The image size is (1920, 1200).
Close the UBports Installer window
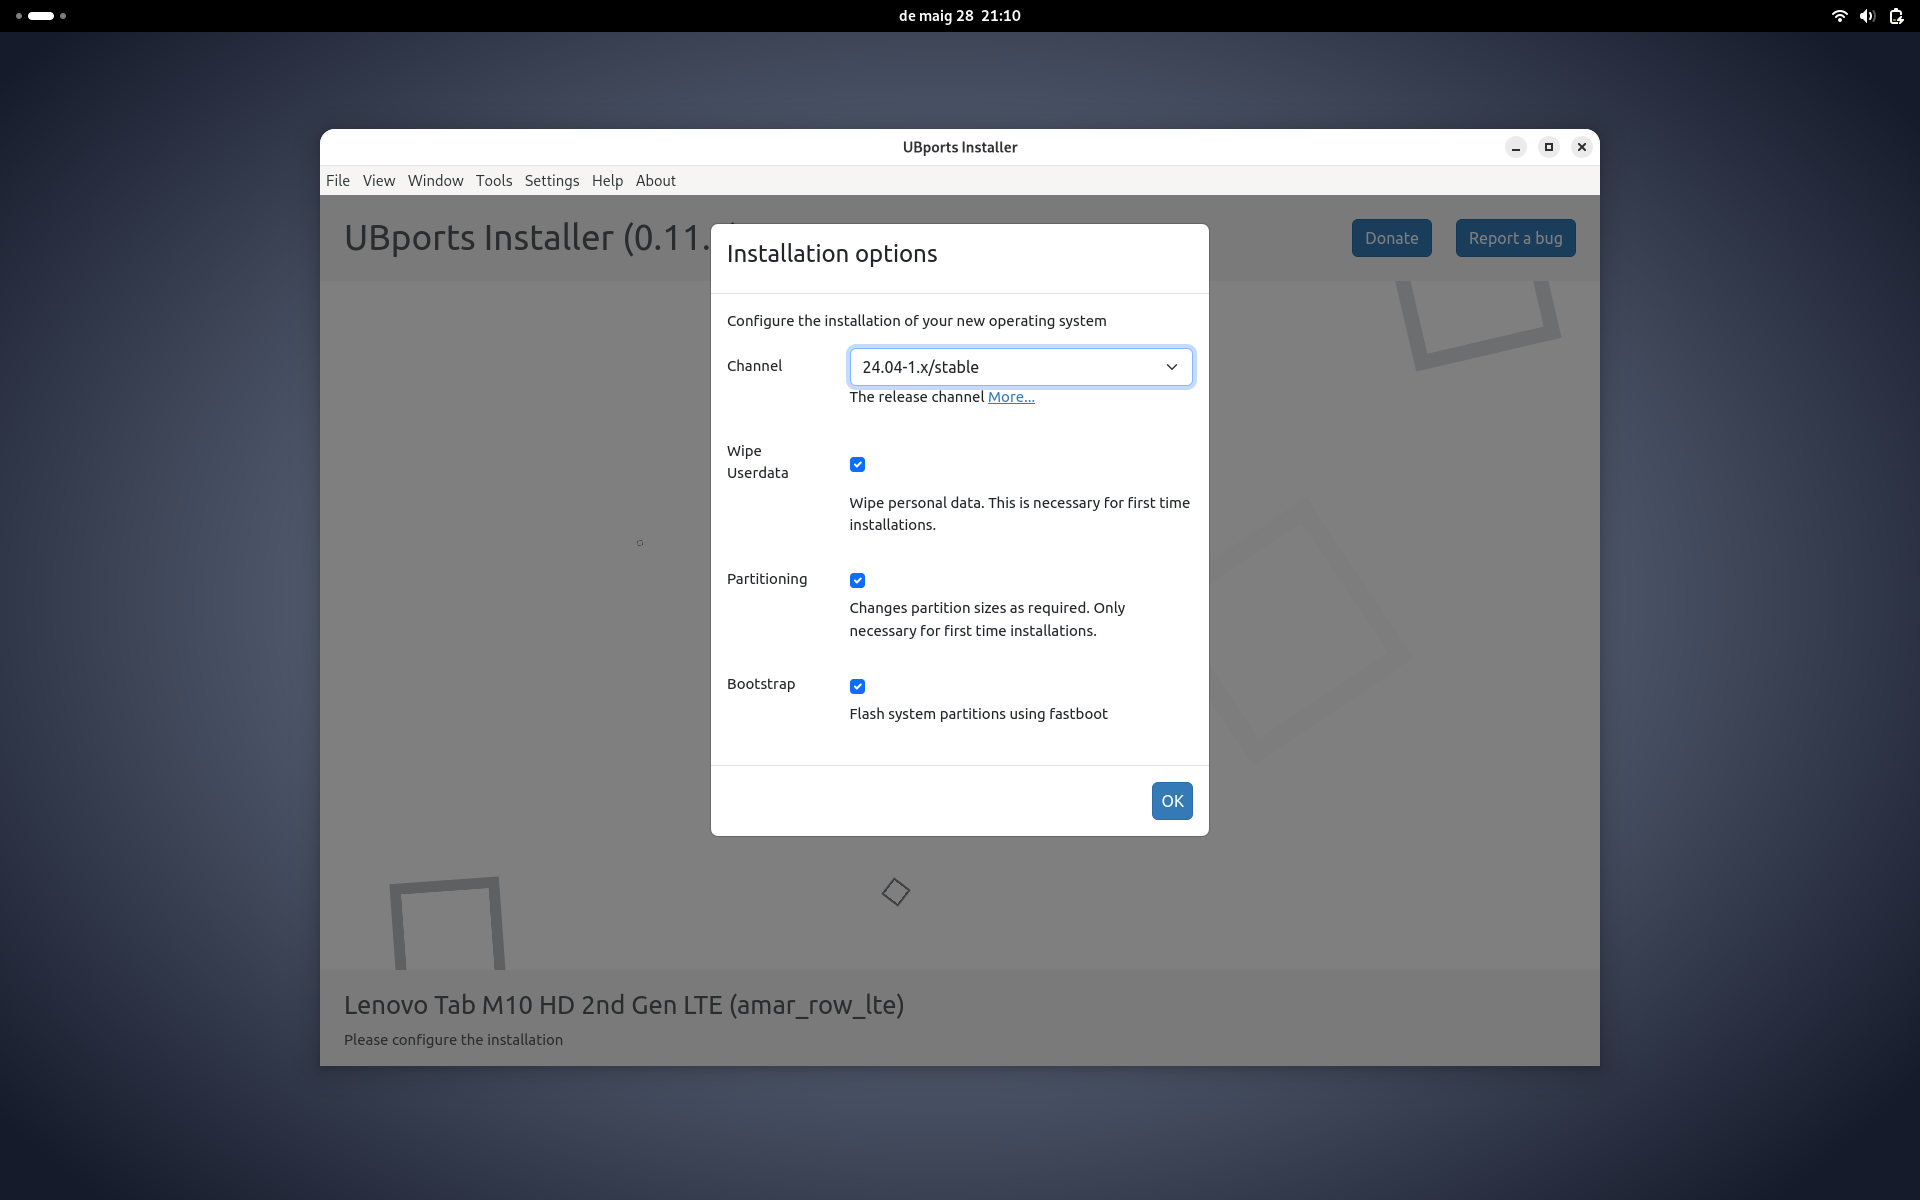pos(1582,147)
